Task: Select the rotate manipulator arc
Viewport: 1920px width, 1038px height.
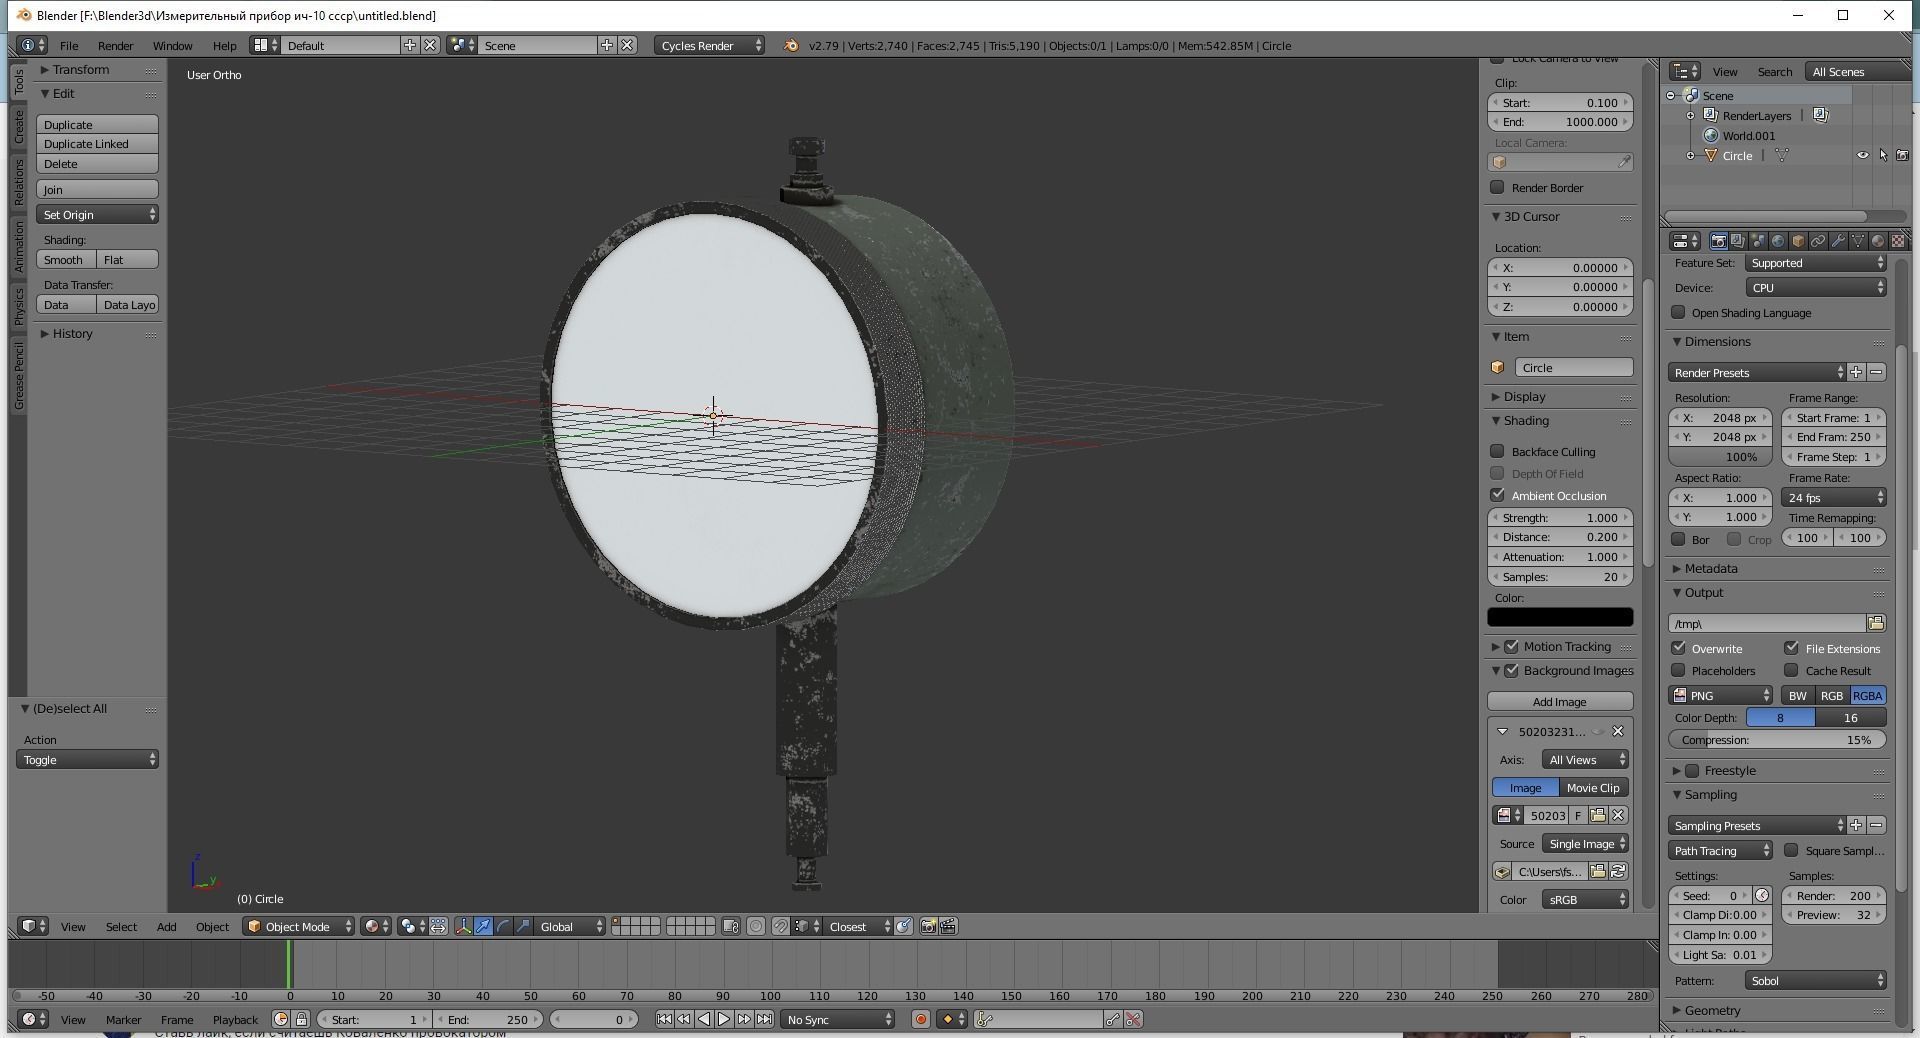Action: tap(503, 927)
